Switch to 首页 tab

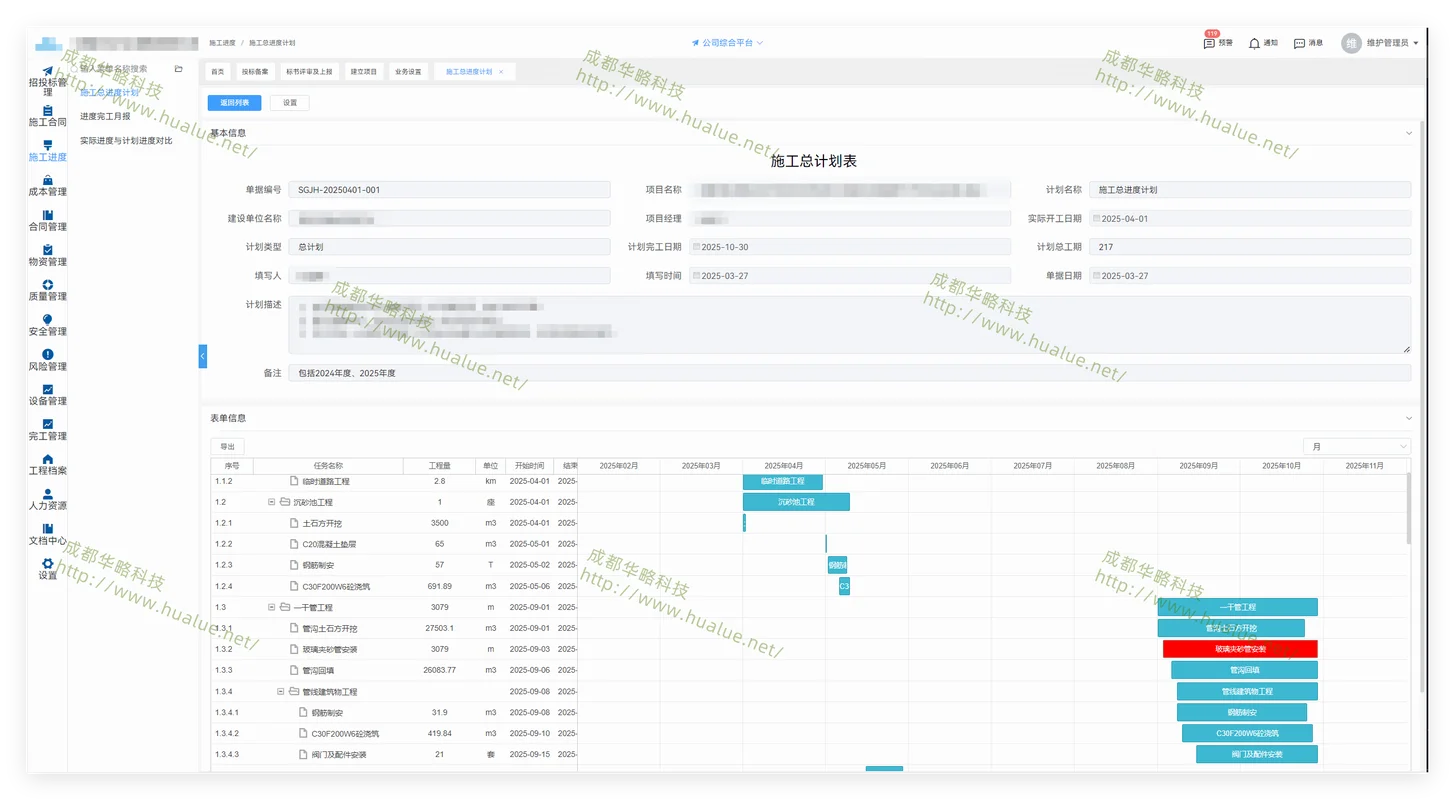point(218,72)
